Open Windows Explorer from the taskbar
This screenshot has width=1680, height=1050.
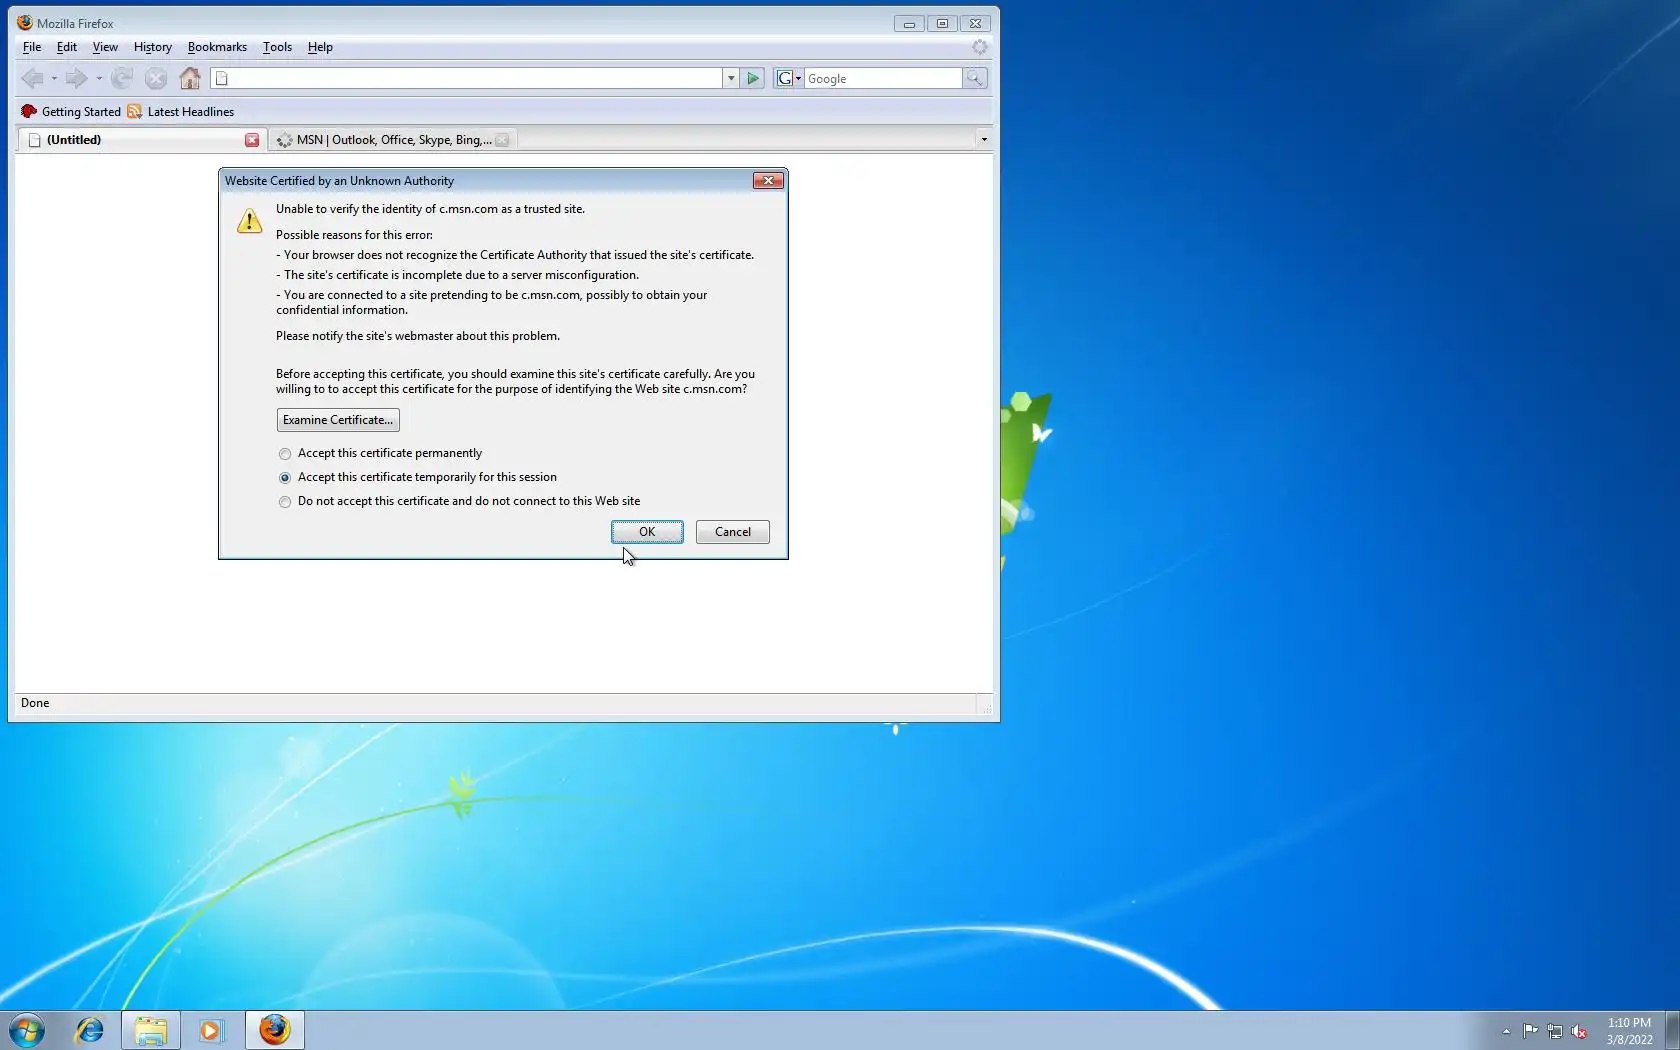151,1030
